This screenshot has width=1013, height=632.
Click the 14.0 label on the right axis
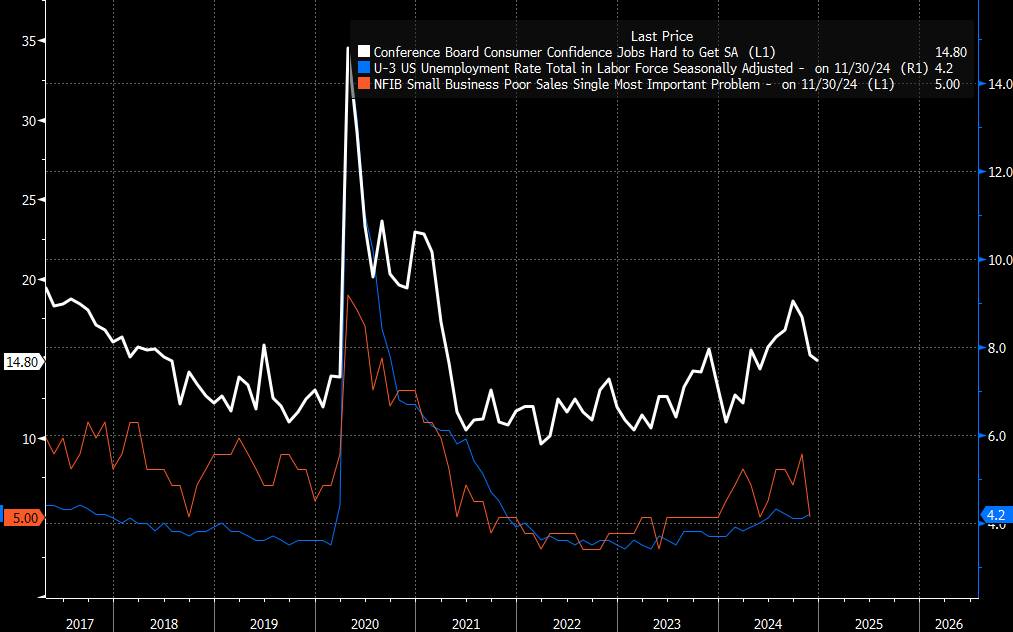click(x=1000, y=84)
